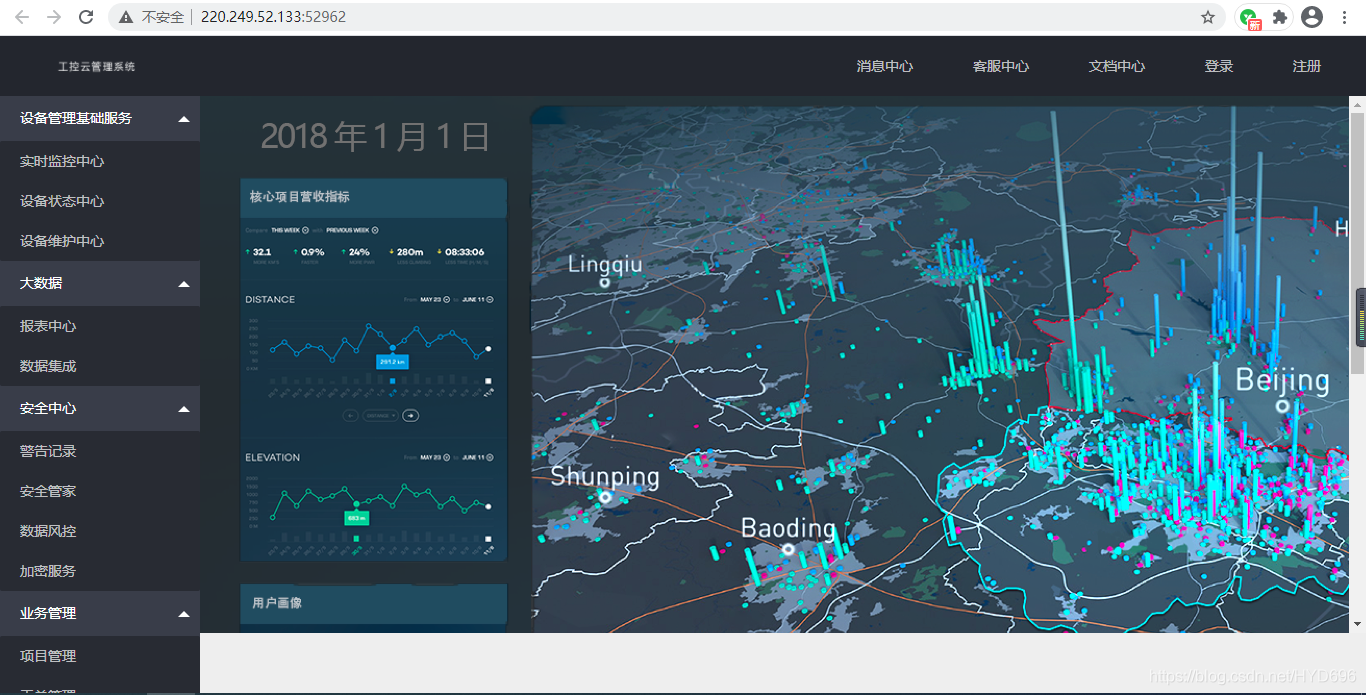Click the highlighted blue point on the DISTANCE chart
This screenshot has width=1366, height=695.
[x=392, y=348]
